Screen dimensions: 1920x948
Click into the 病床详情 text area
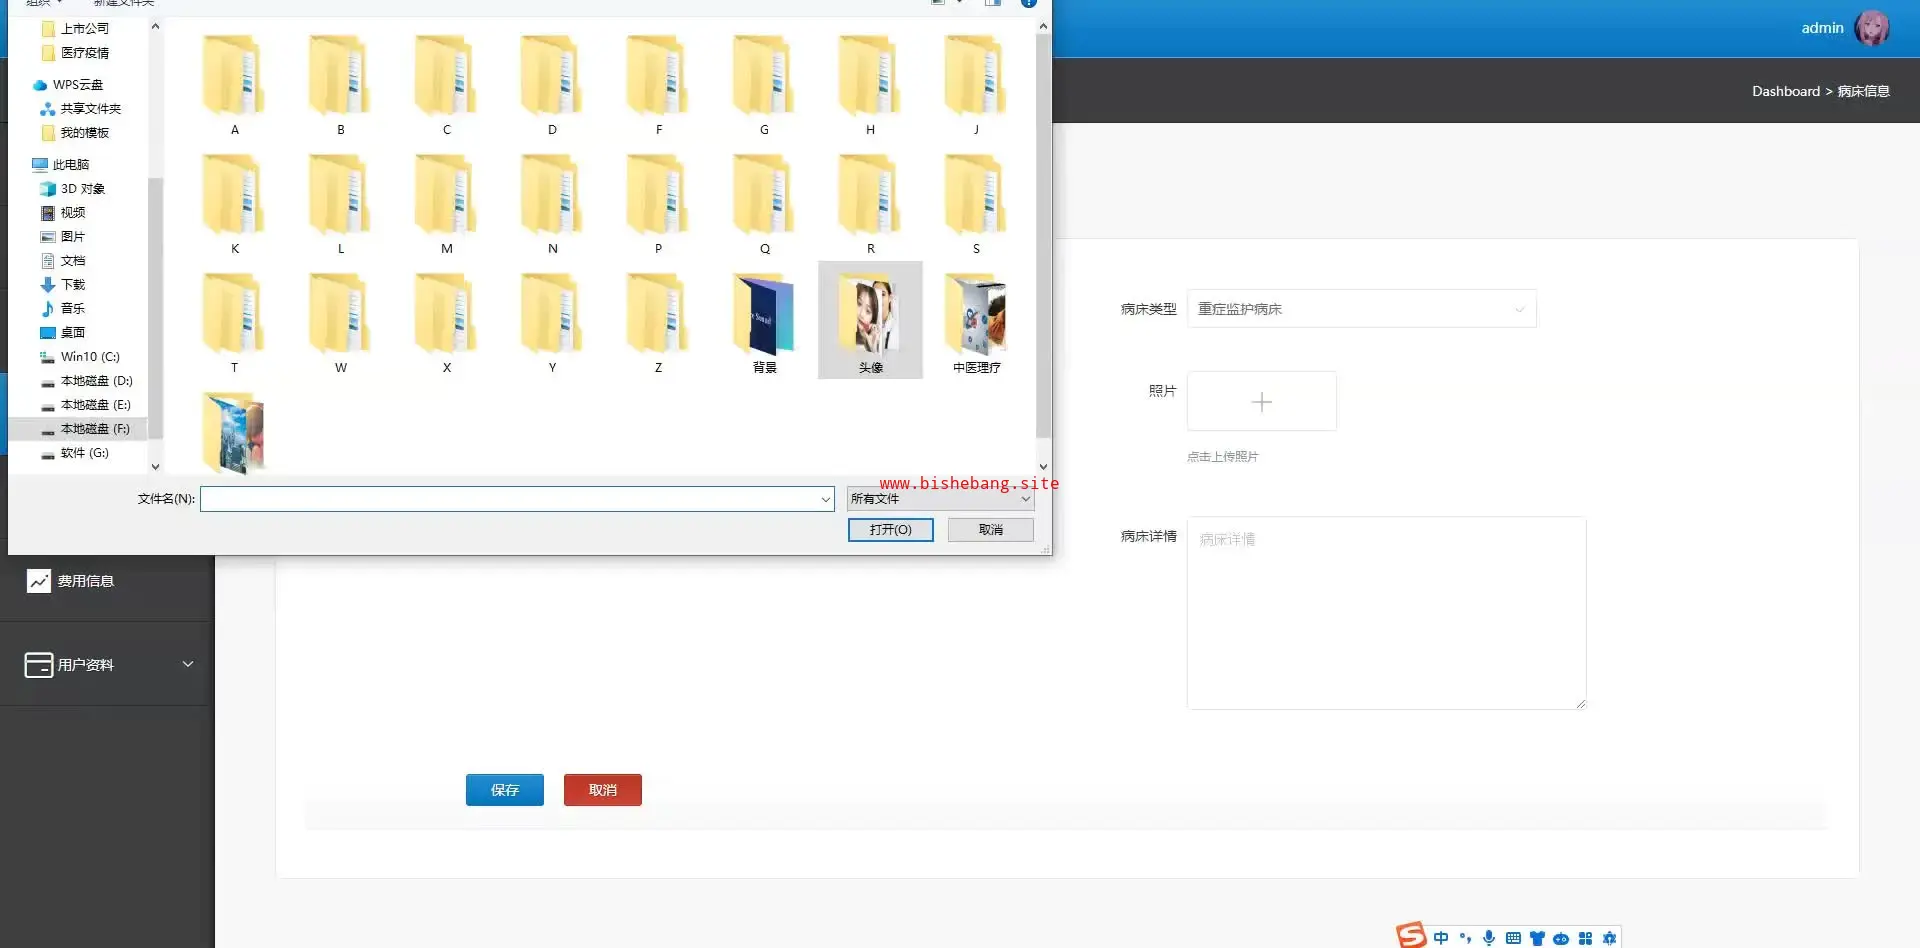point(1386,613)
